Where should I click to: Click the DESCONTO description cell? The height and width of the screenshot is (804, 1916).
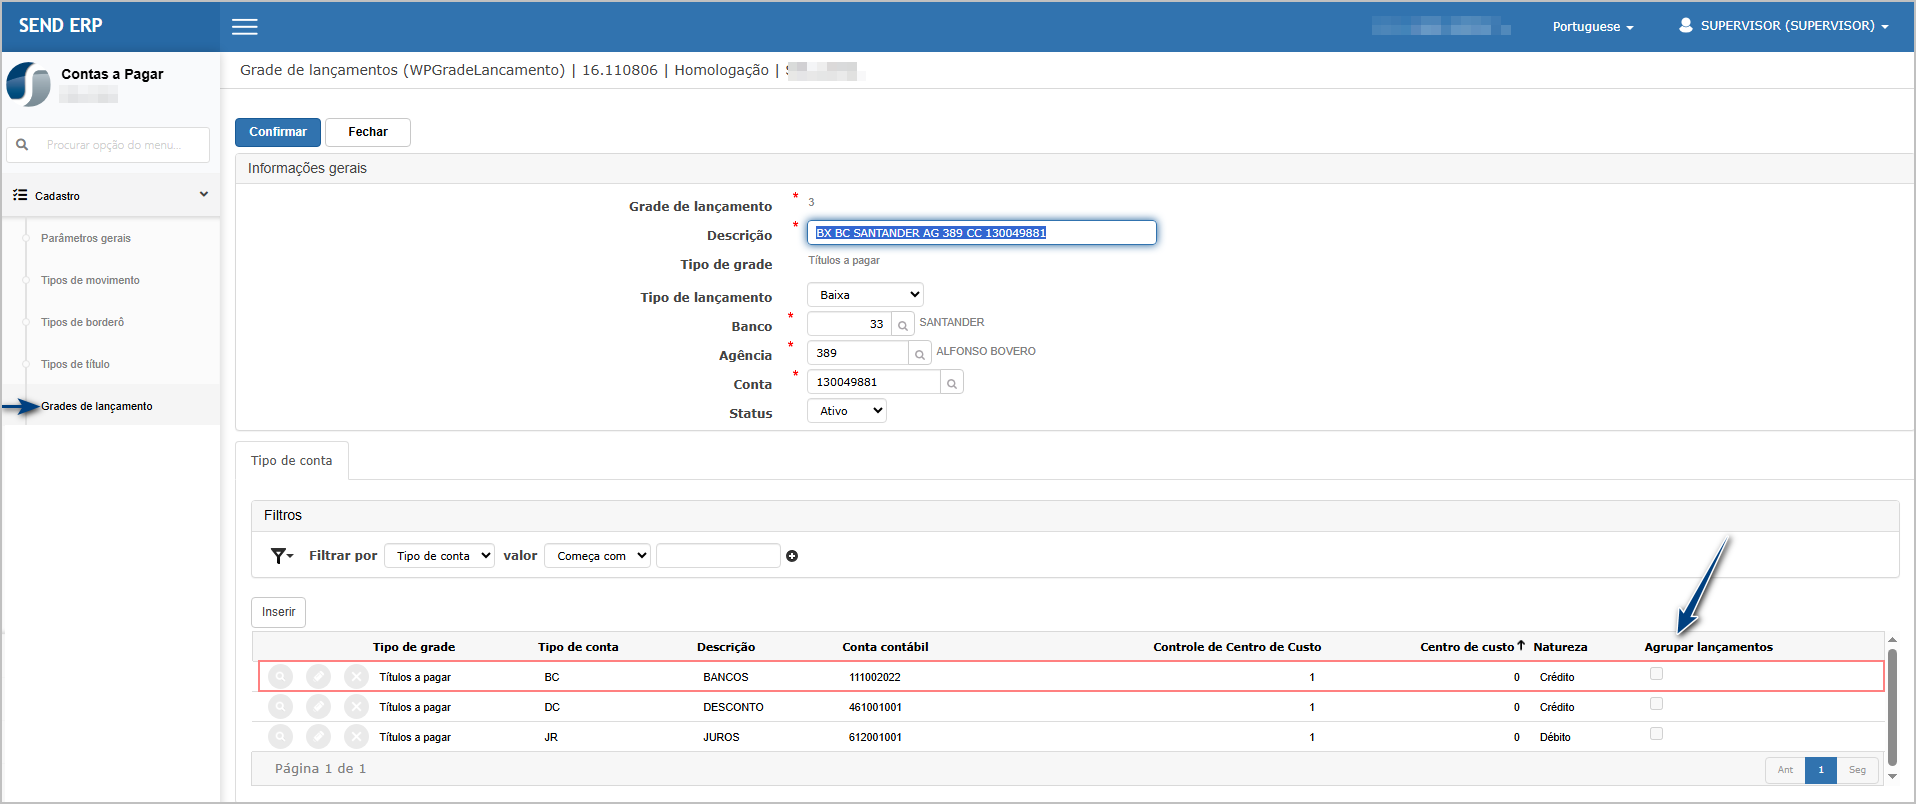coord(733,707)
